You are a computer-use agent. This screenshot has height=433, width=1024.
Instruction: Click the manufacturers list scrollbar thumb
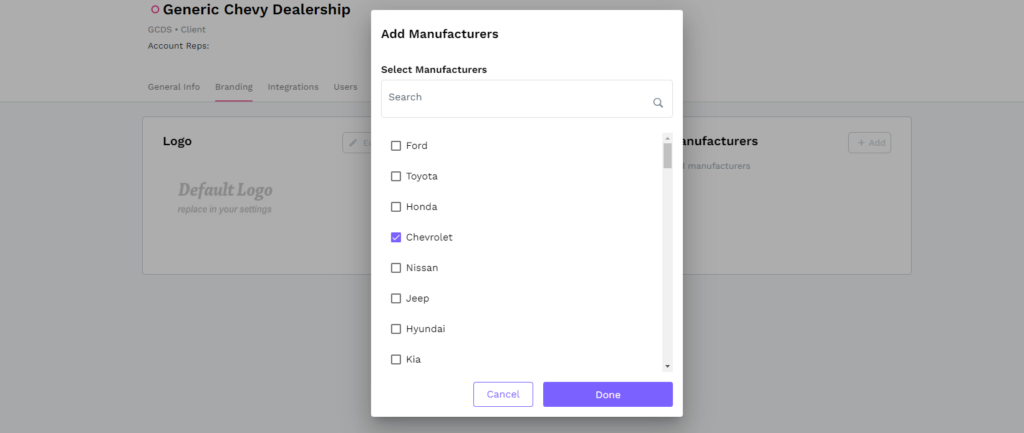pos(667,155)
